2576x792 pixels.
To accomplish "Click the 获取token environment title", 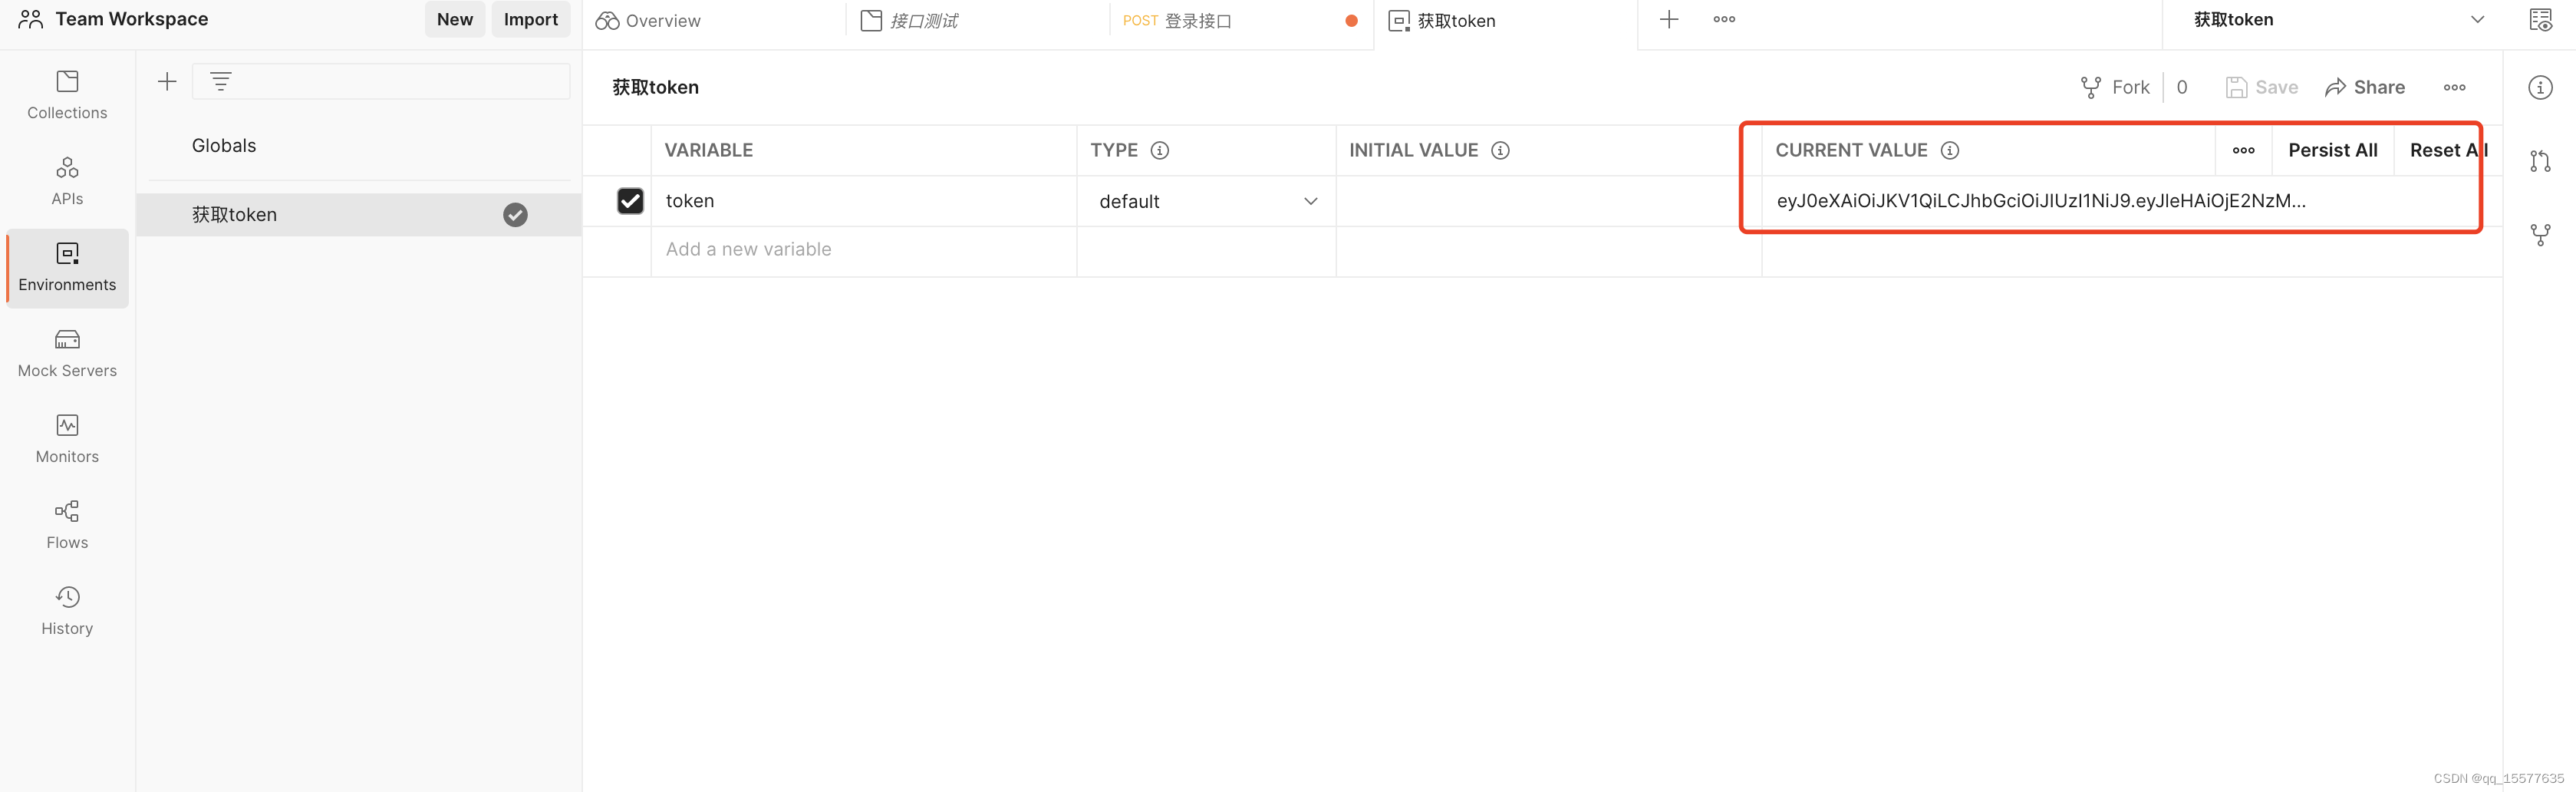I will tap(655, 88).
